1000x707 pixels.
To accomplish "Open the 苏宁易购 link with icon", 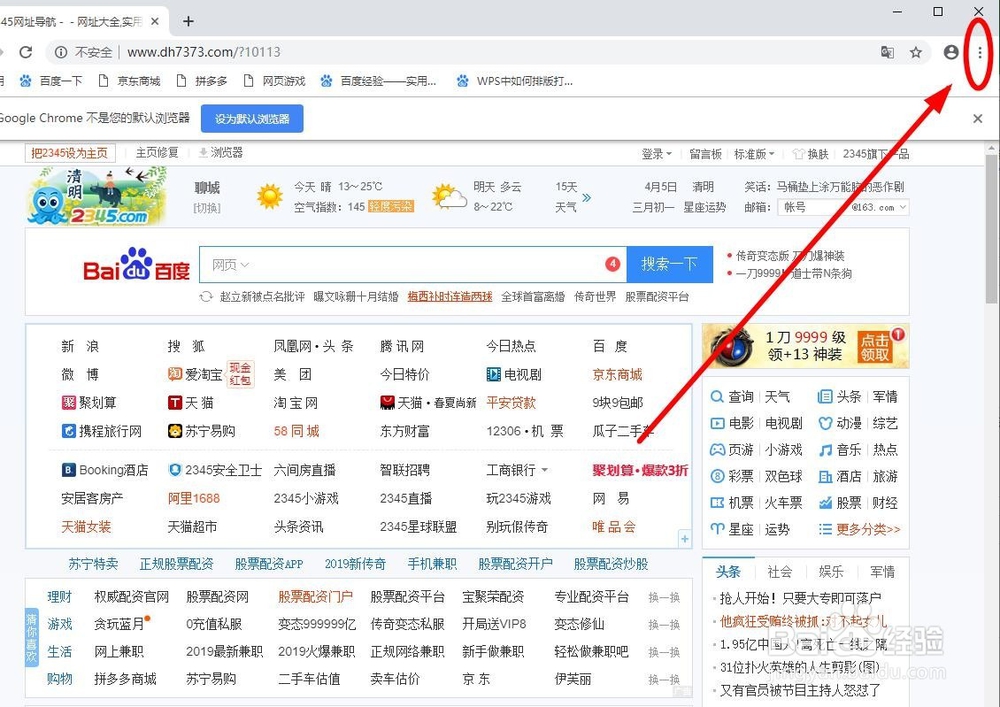I will [x=202, y=431].
